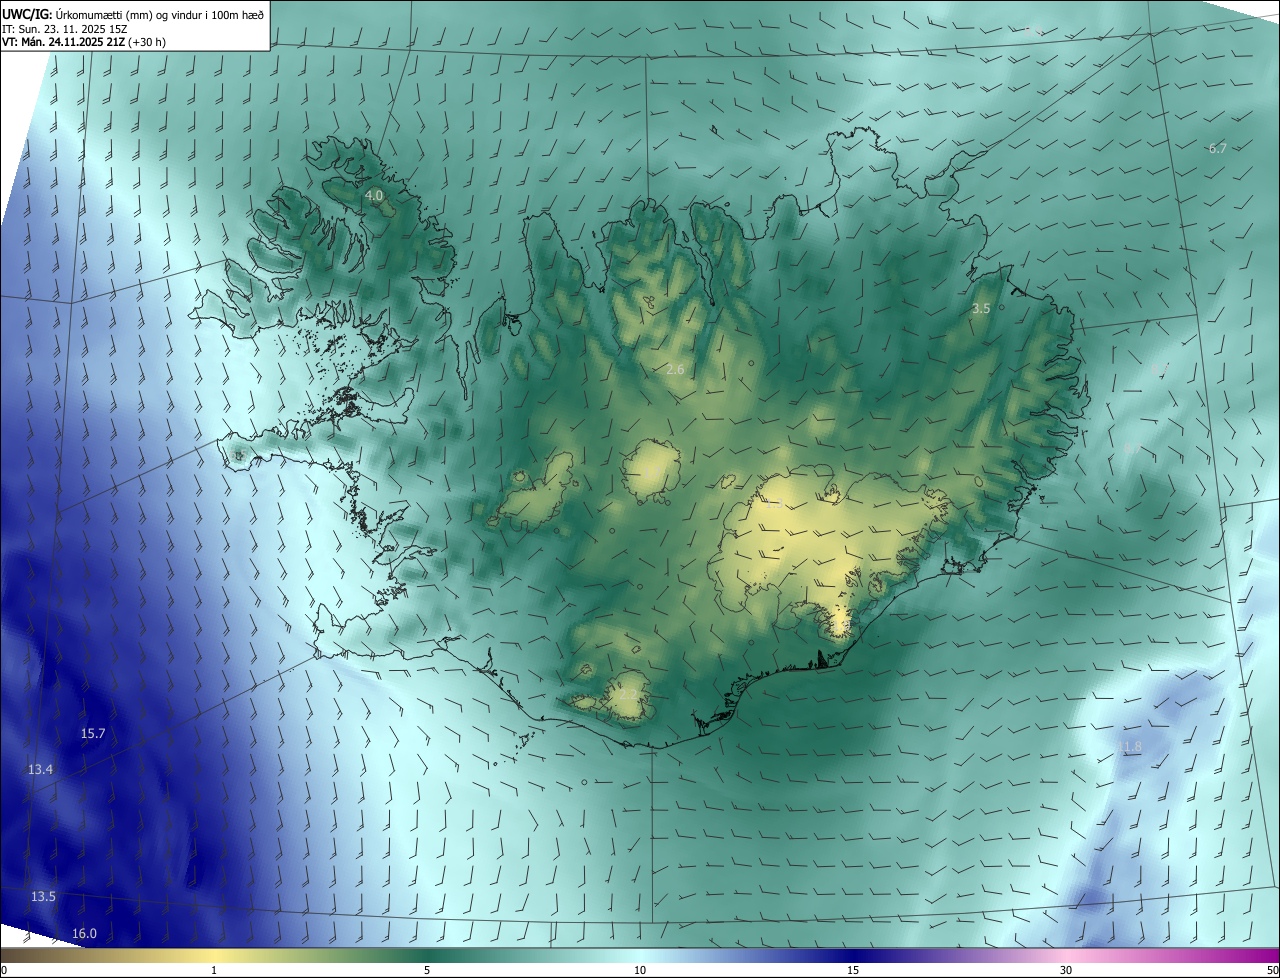1280x978 pixels.
Task: Click the 0 tick on the color scale
Action: 4,970
